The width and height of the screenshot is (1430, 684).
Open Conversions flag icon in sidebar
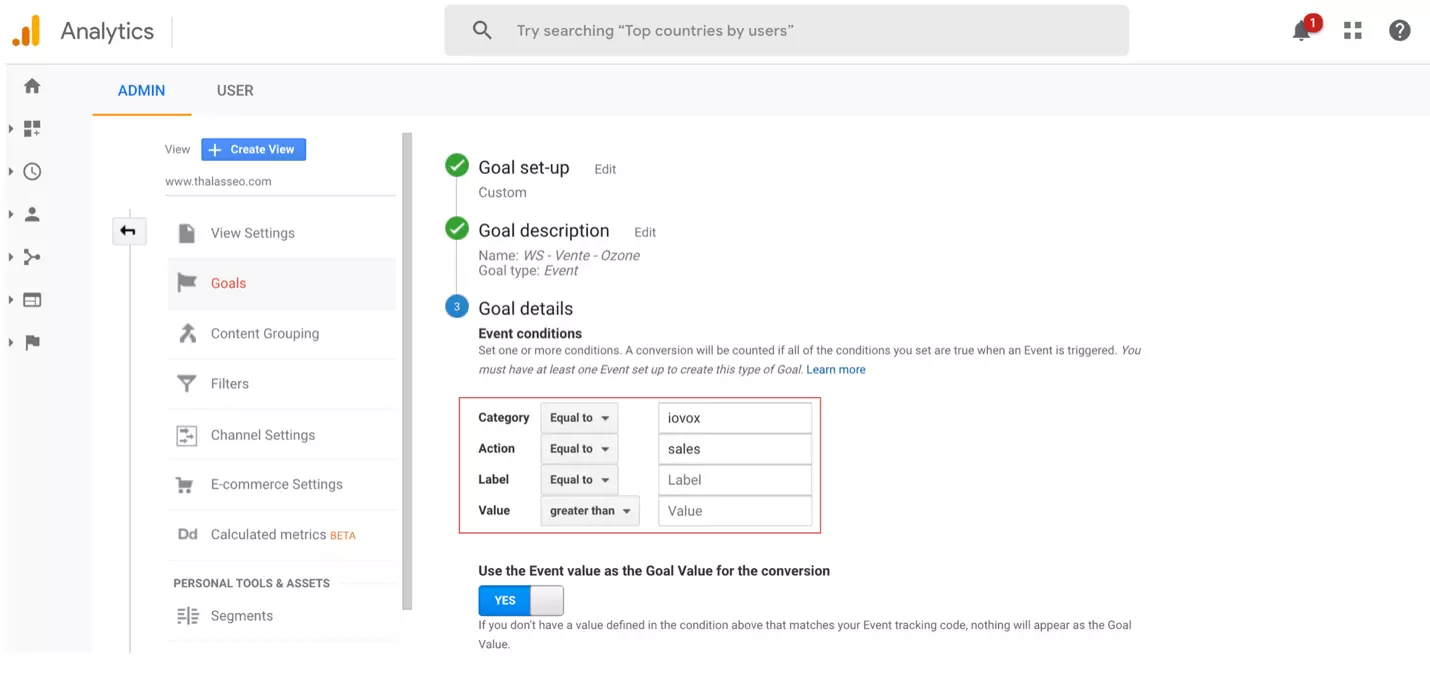32,342
